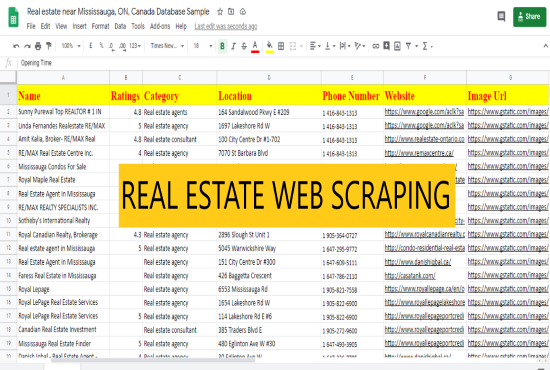
Task: Select column A header
Action: point(63,78)
